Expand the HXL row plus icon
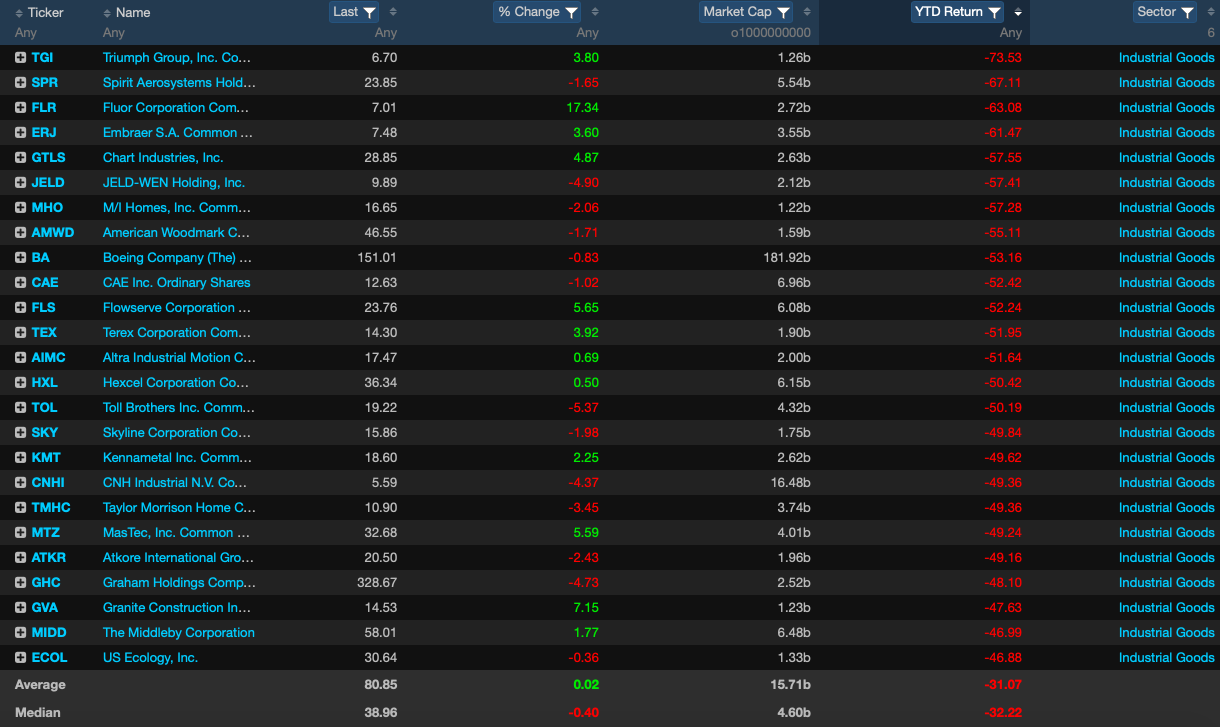The image size is (1220, 727). [20, 383]
